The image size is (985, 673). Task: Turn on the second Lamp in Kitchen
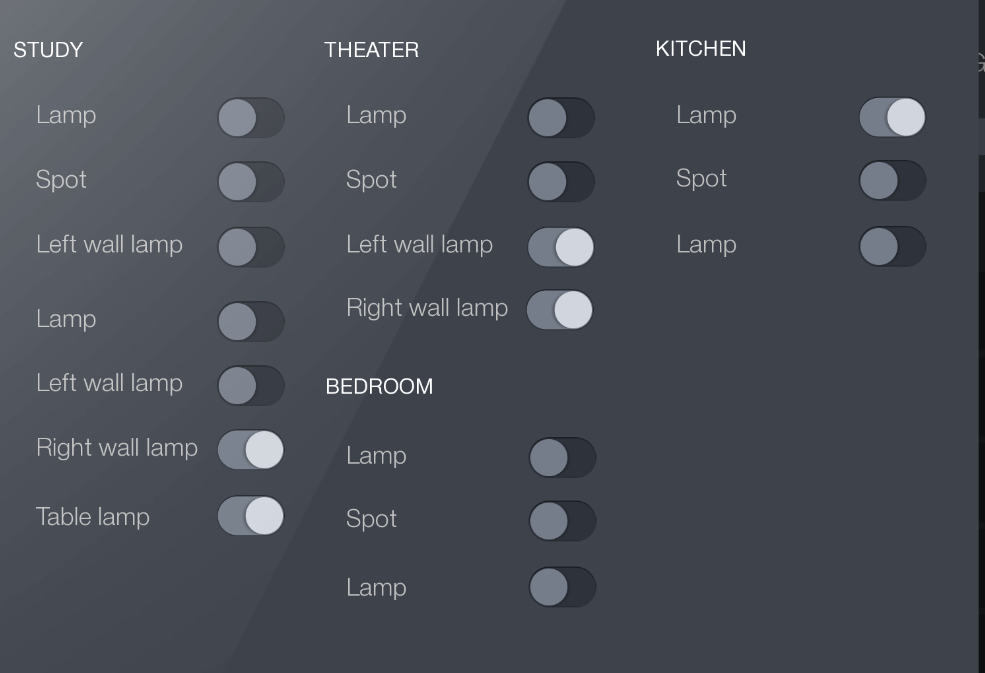[x=892, y=247]
